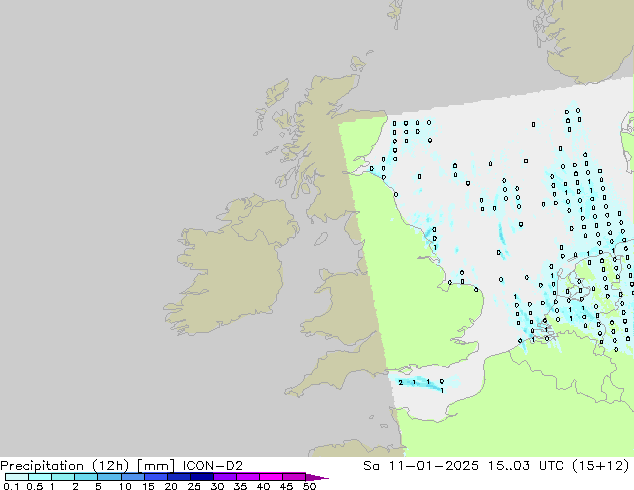The height and width of the screenshot is (490, 634).
Task: Click the '(15+12)' forecast offset text
Action: click(x=601, y=466)
